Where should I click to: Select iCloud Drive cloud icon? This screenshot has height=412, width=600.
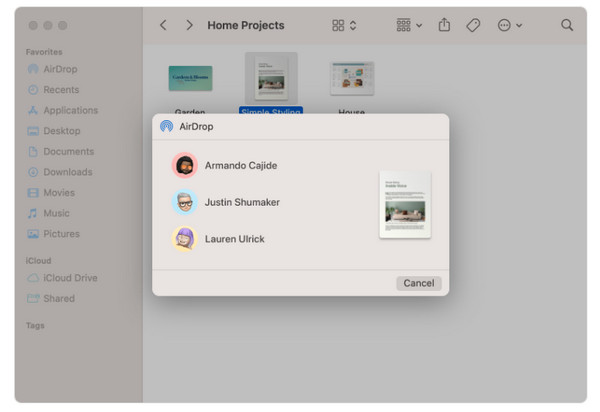(33, 278)
